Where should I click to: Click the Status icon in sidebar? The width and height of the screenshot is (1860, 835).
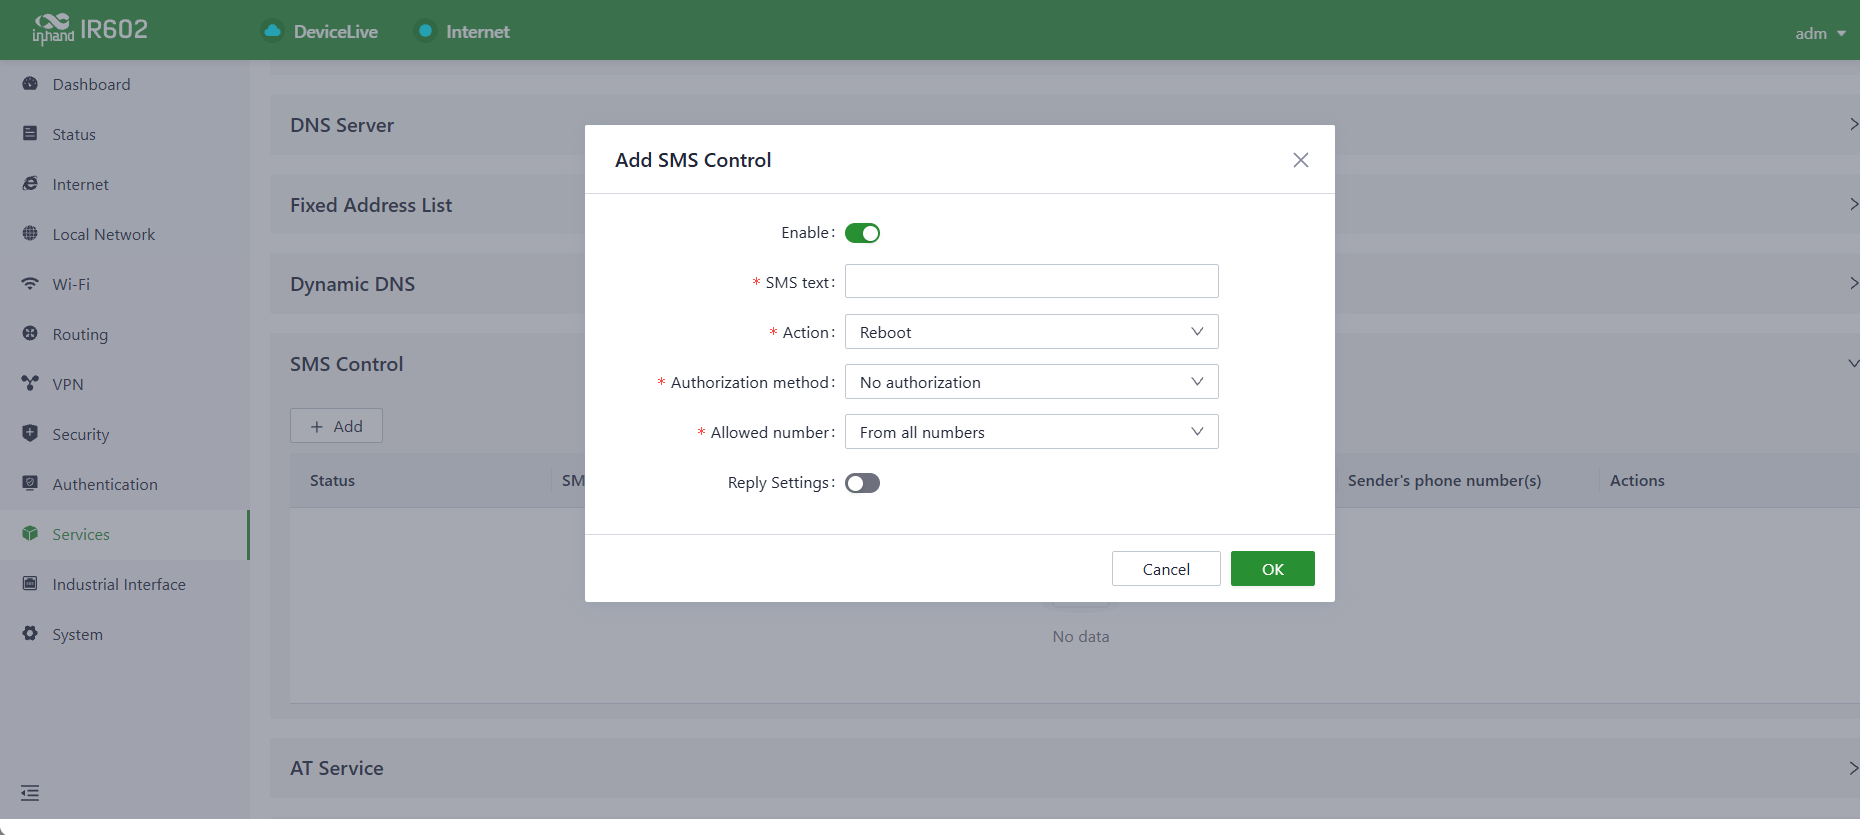(30, 134)
